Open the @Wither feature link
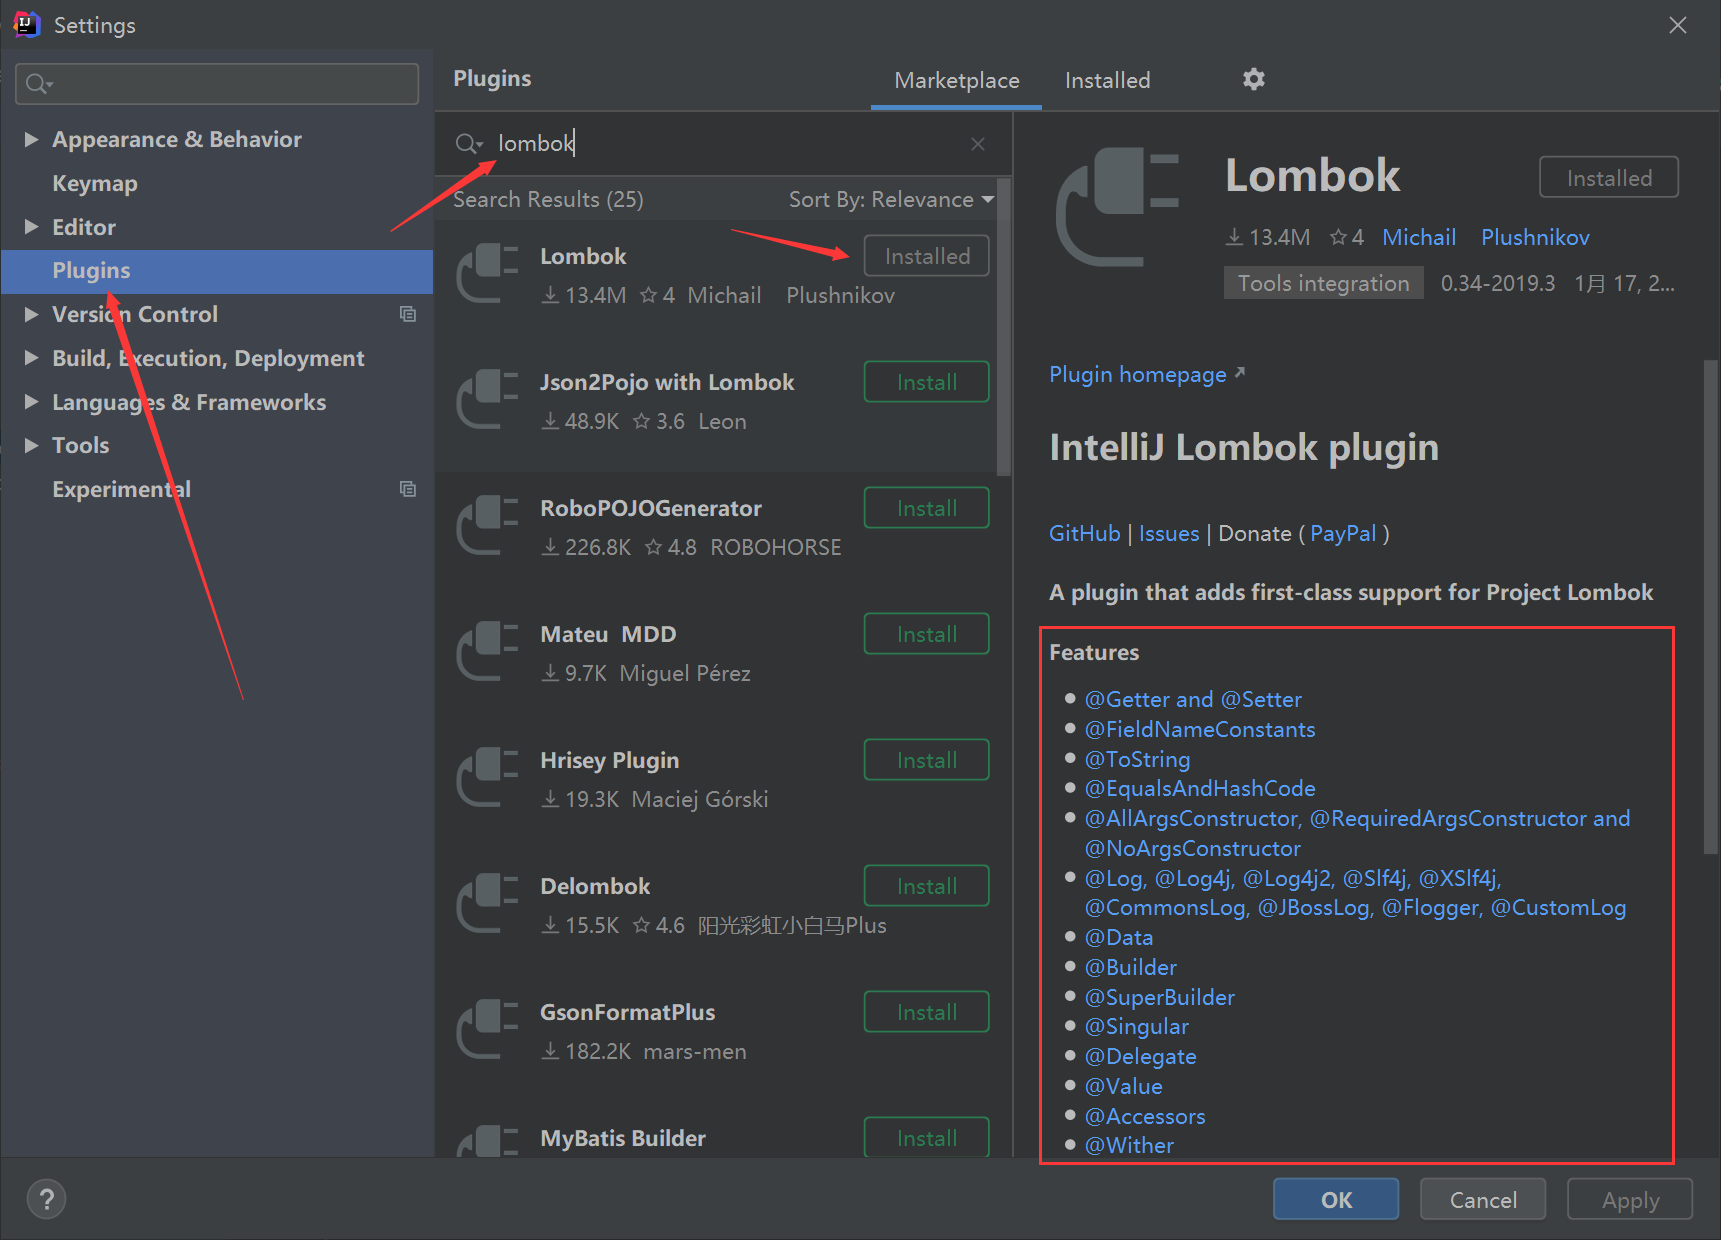 (1129, 1145)
